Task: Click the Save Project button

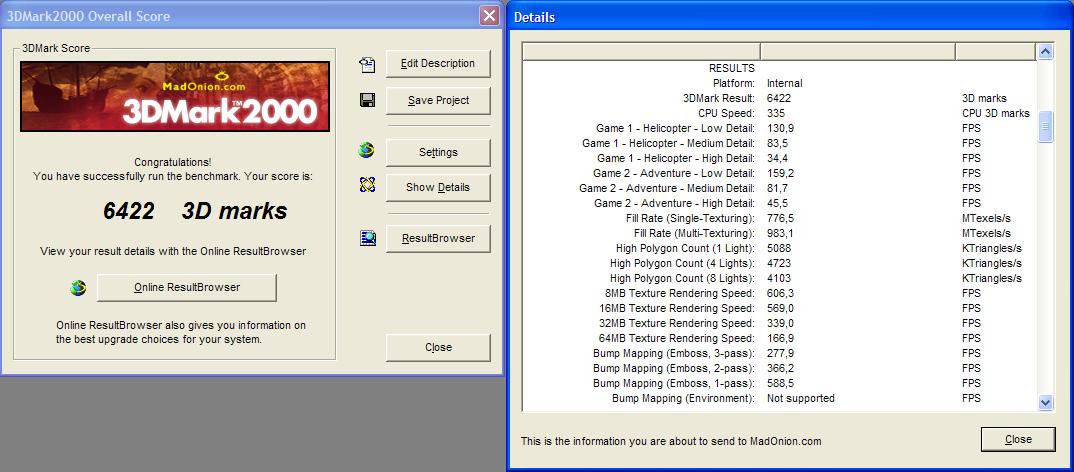Action: tap(438, 101)
